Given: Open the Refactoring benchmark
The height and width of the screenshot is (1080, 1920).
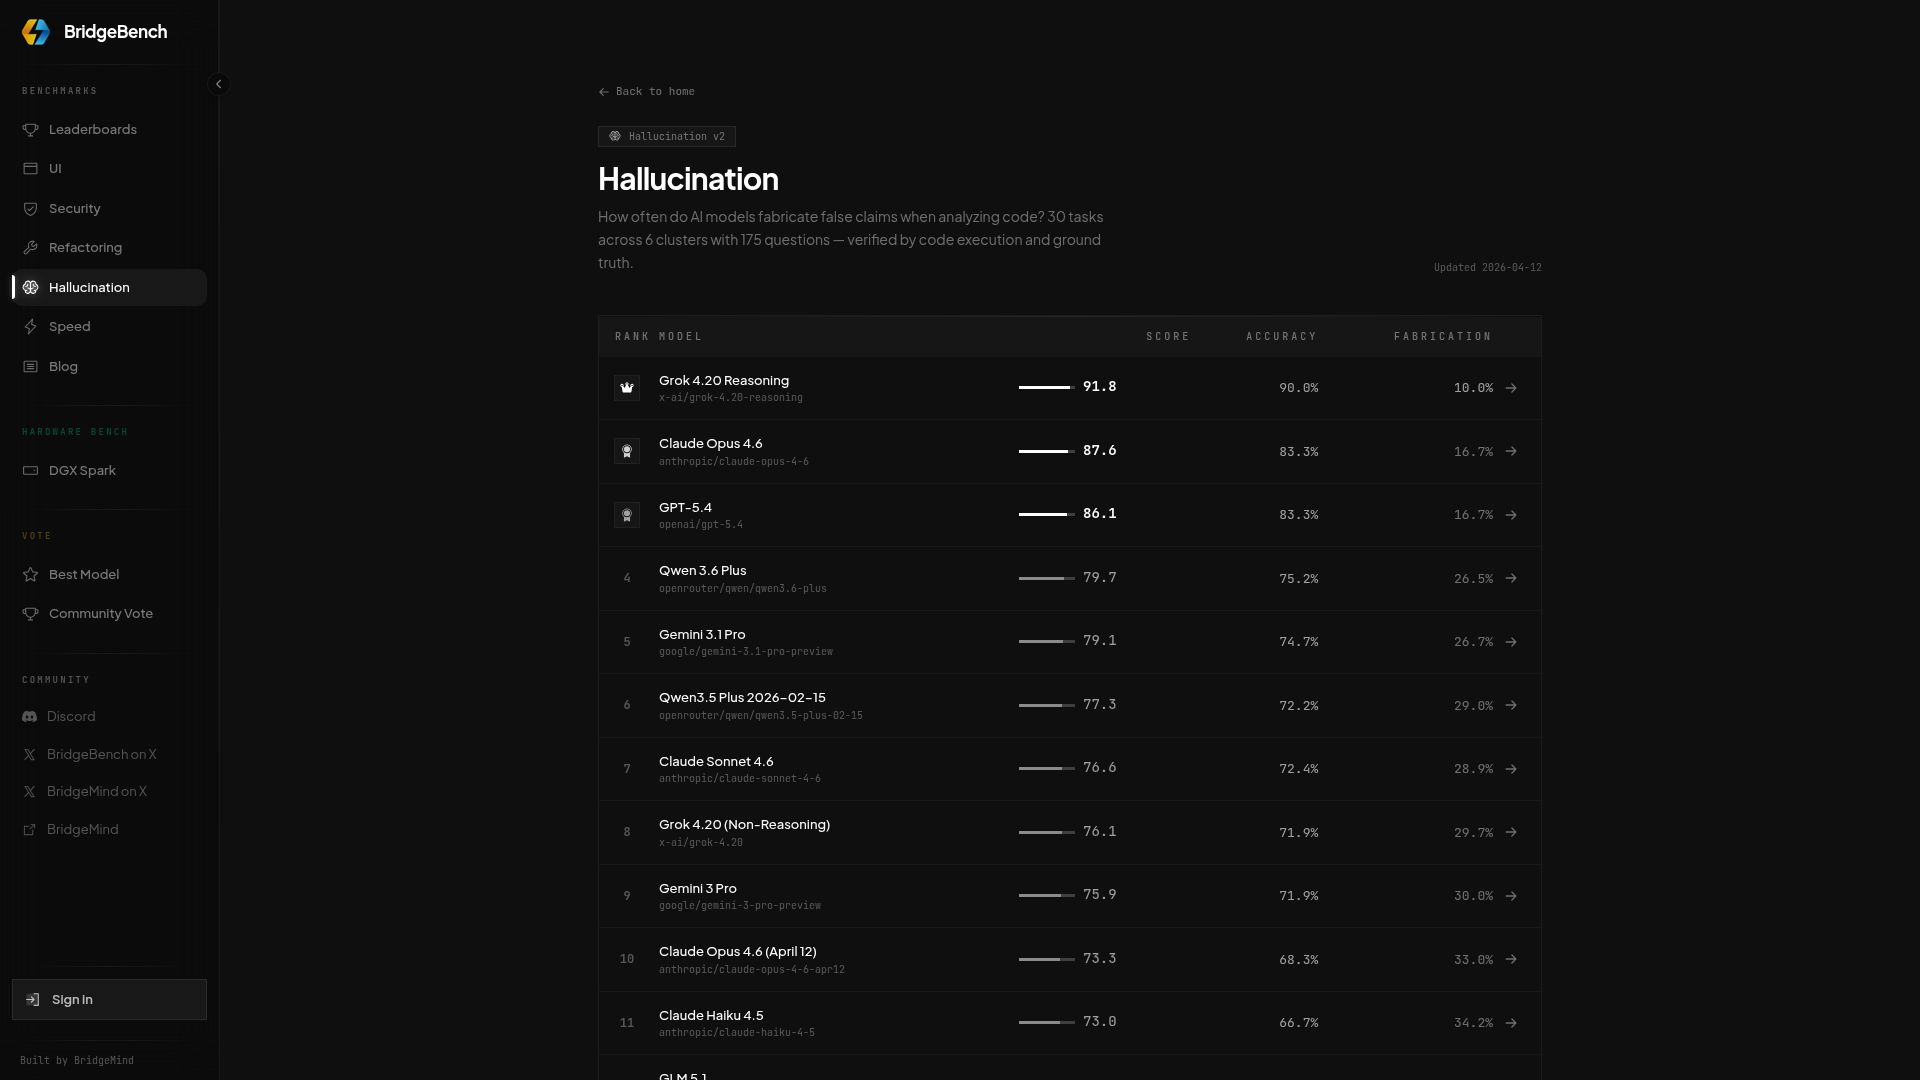Looking at the screenshot, I should (109, 248).
